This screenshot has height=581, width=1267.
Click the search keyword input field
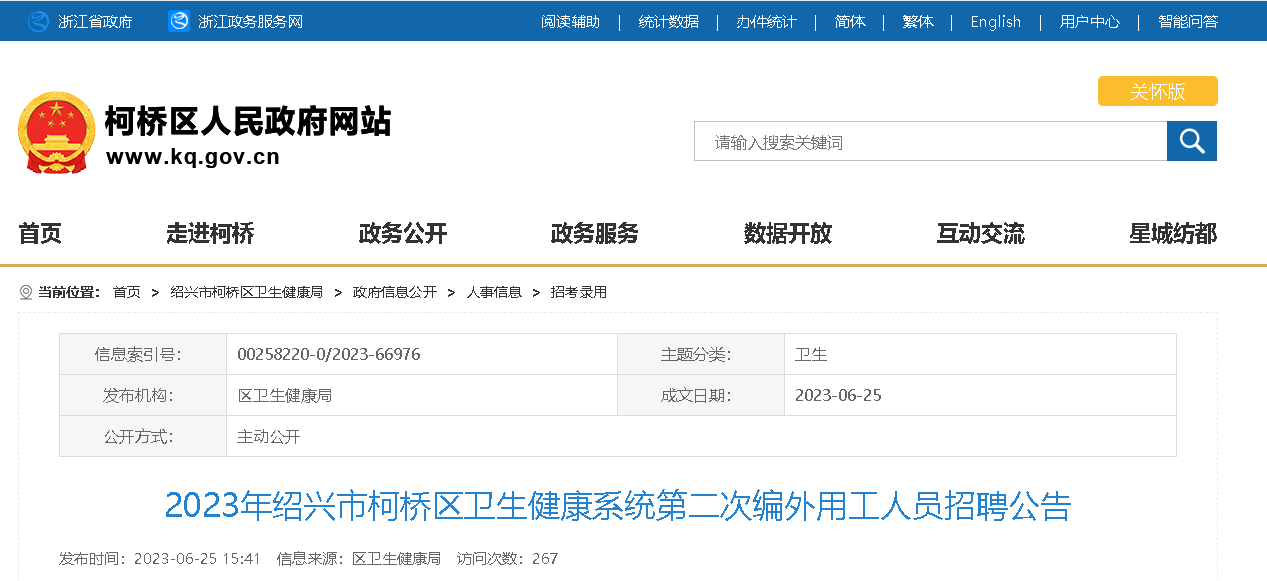[x=930, y=142]
